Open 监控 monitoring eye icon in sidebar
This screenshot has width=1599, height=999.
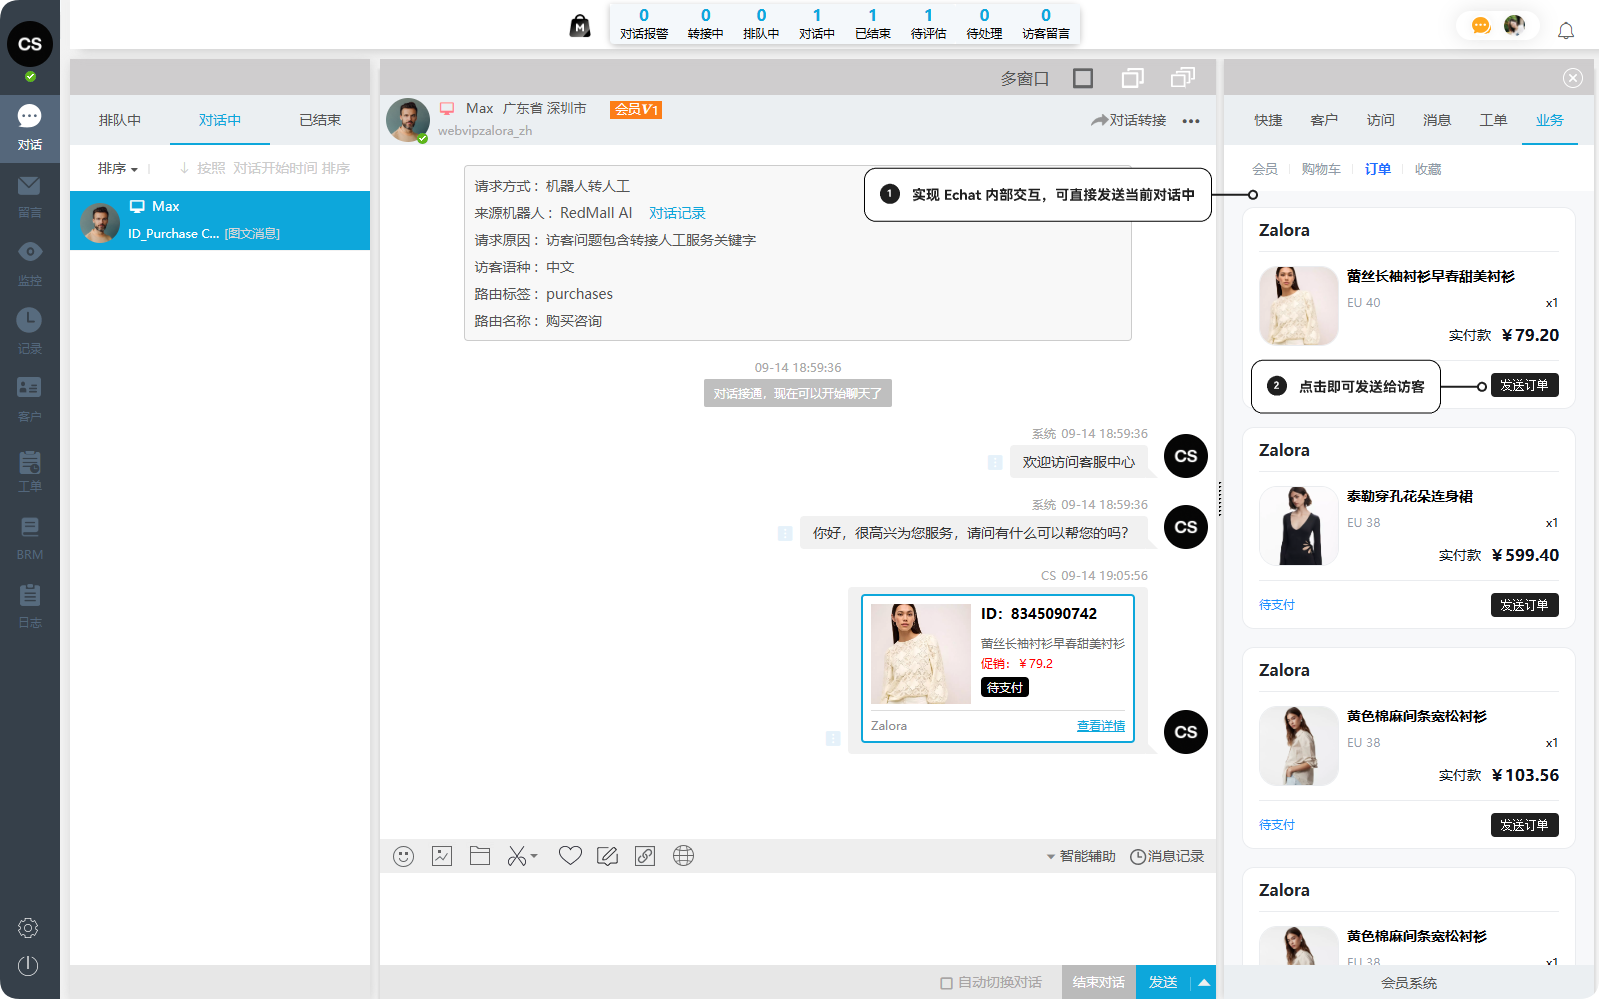tap(29, 252)
